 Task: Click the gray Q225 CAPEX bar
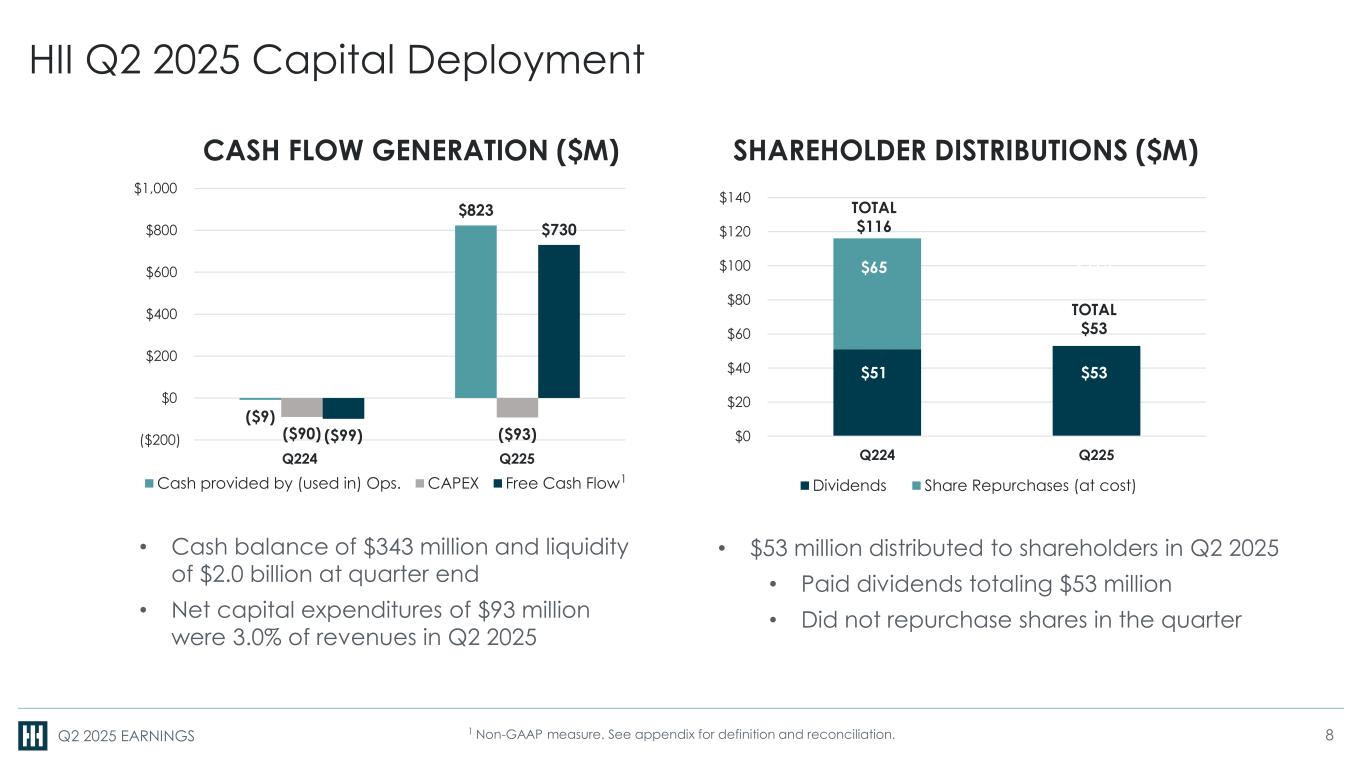click(x=517, y=407)
